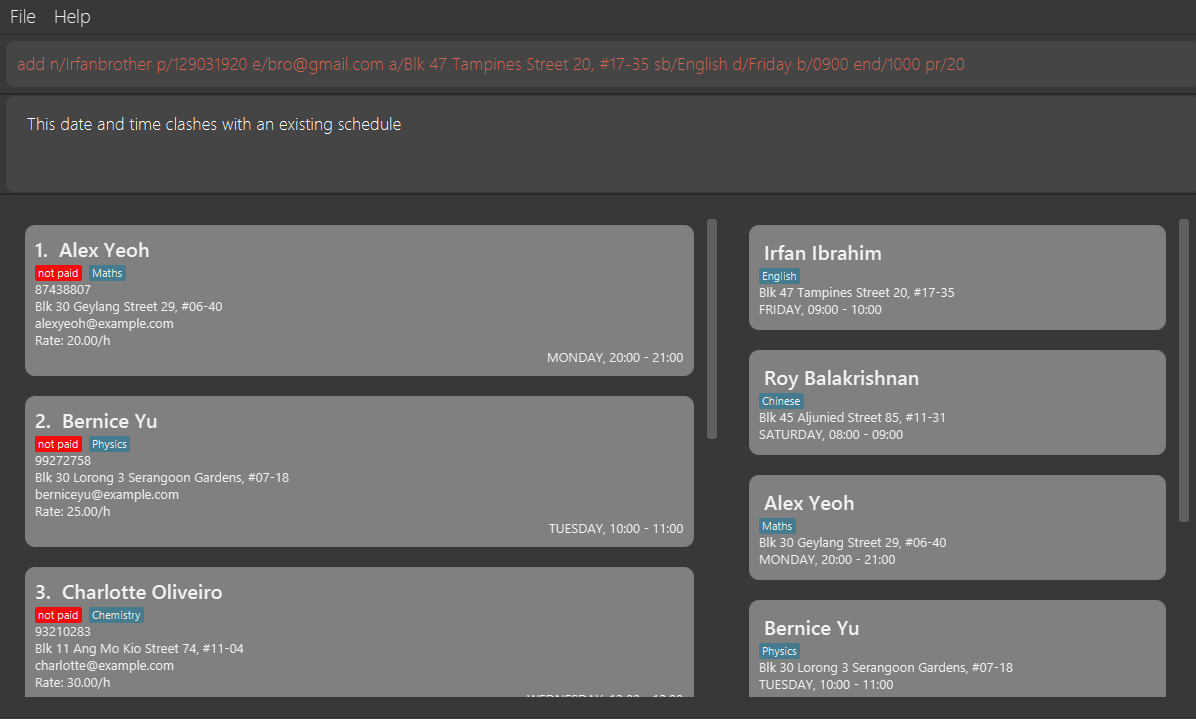Click the clash error message text

coord(214,124)
